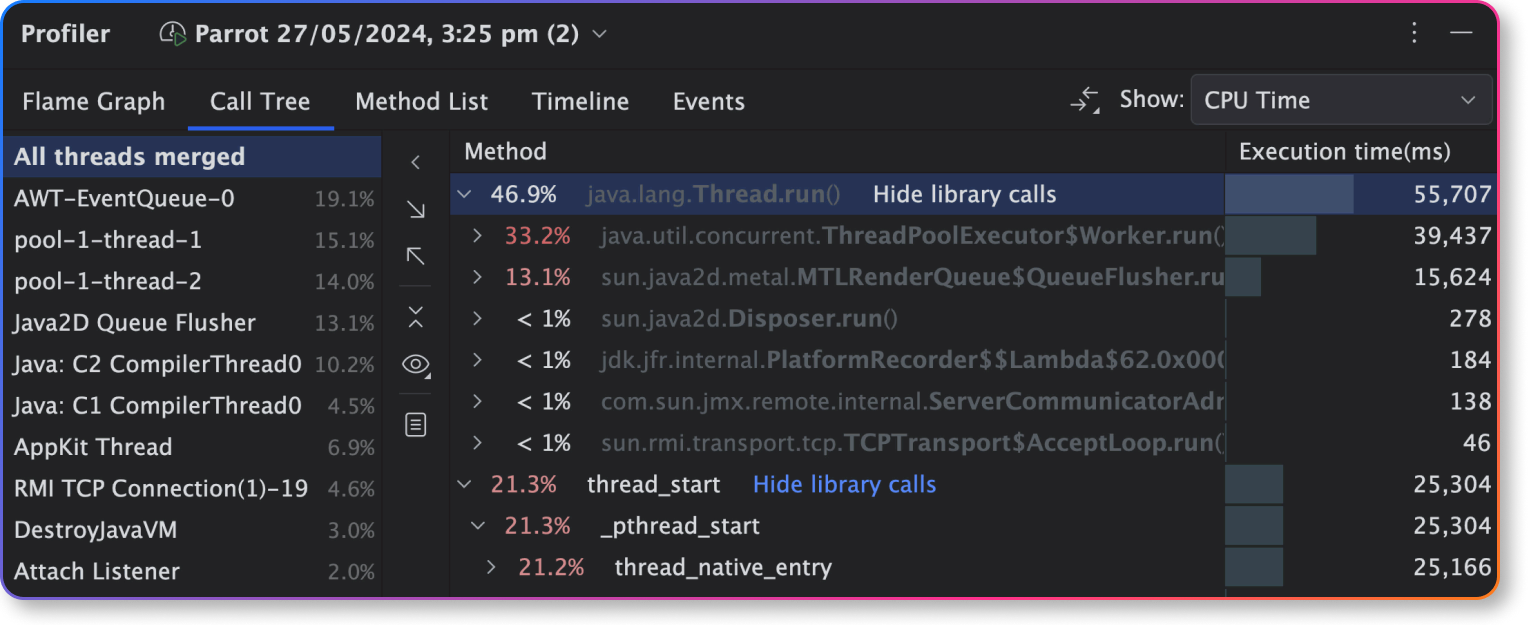Collapse the java.lang.Thread.run node

(x=464, y=194)
